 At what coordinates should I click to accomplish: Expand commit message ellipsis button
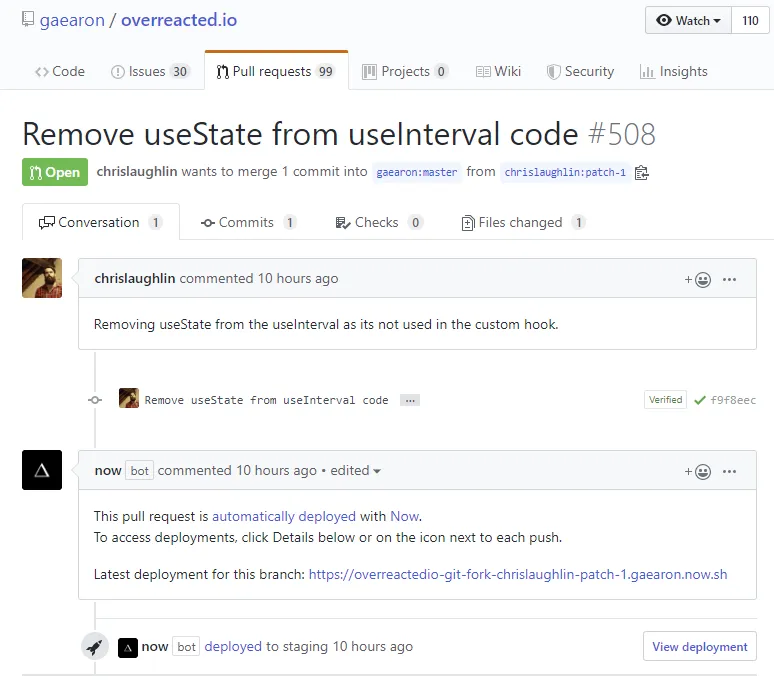pyautogui.click(x=410, y=400)
